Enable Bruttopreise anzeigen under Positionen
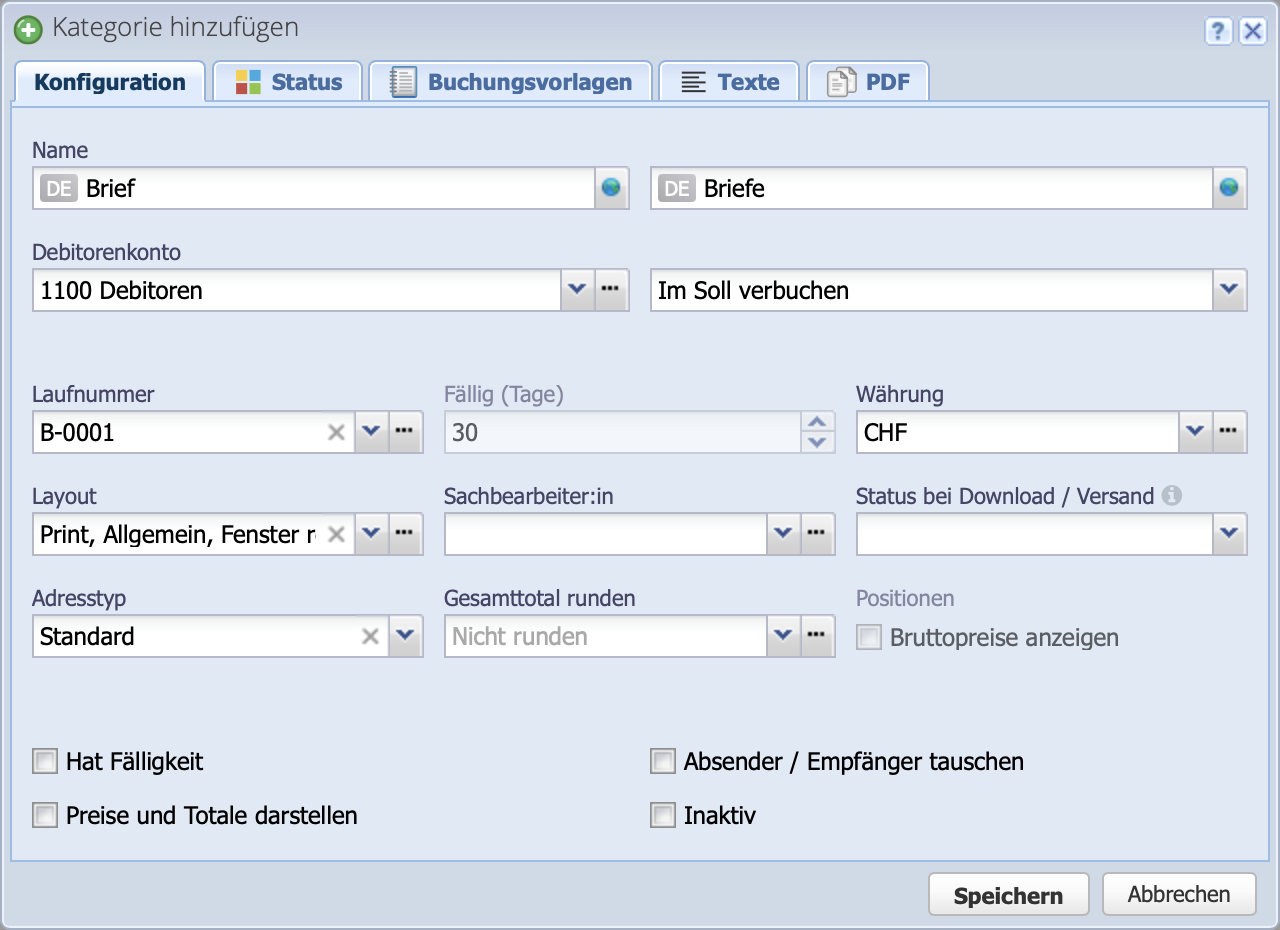 coord(867,637)
